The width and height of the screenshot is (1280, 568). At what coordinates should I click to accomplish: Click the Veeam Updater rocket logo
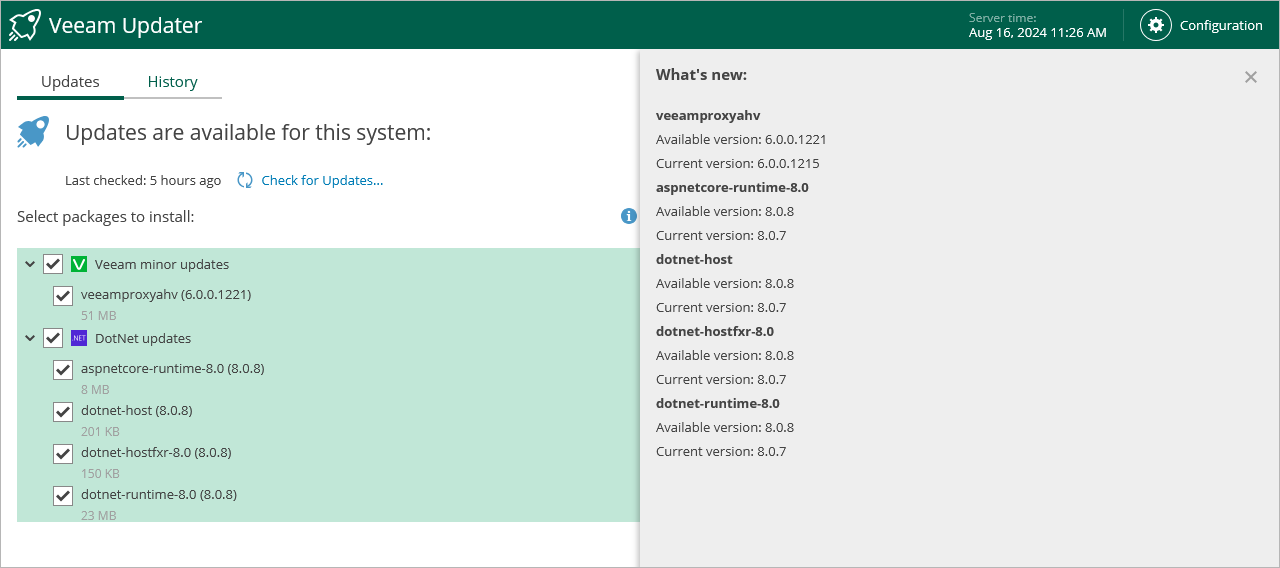(x=25, y=25)
